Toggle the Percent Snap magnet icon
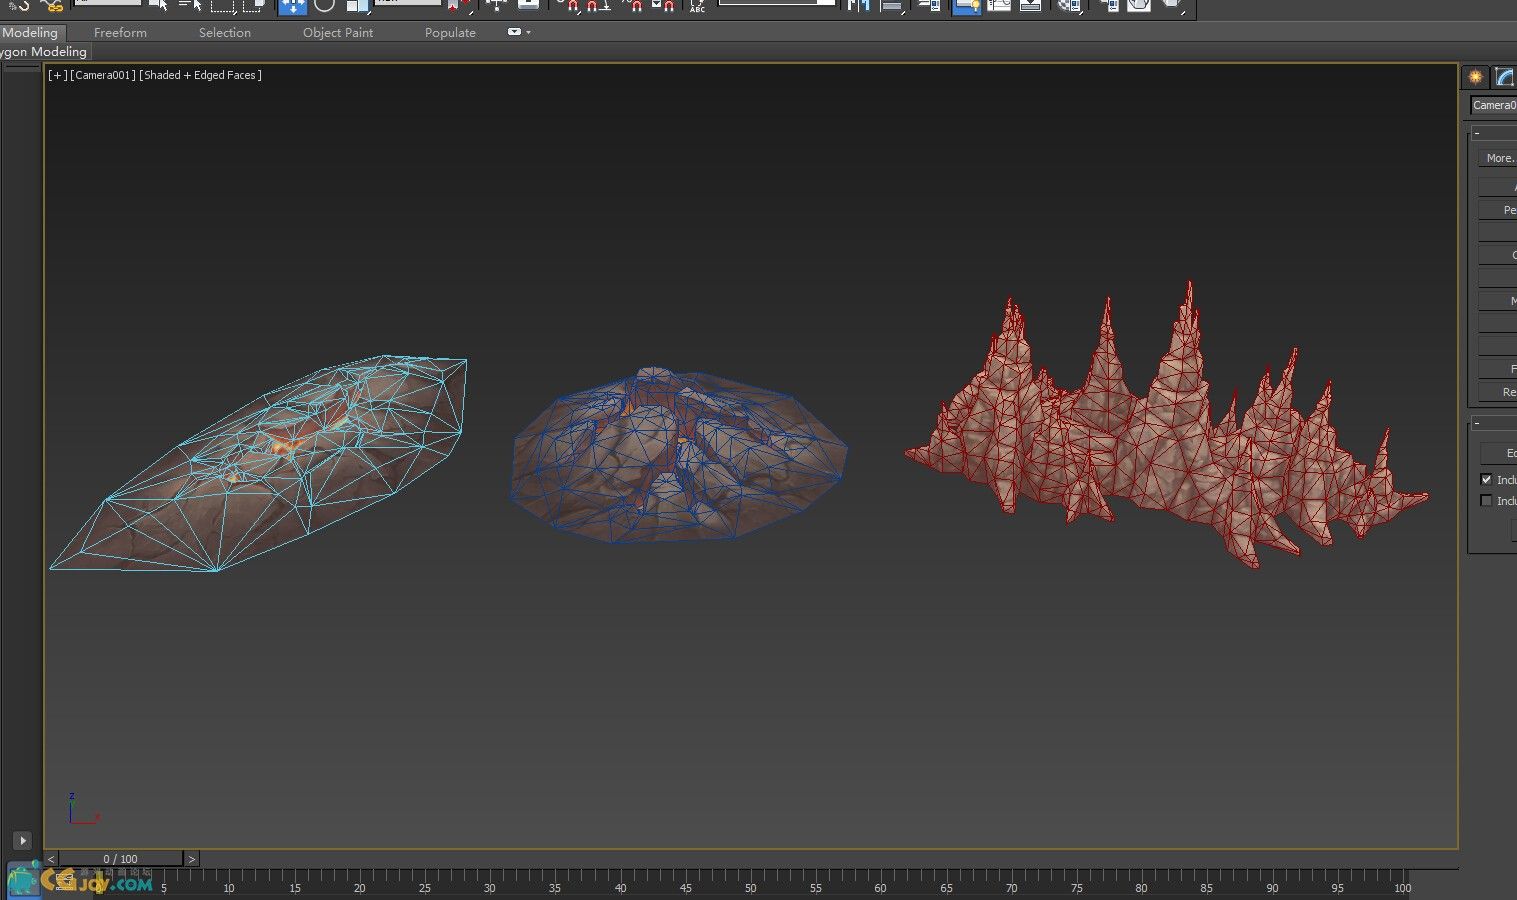The width and height of the screenshot is (1517, 900). point(634,5)
